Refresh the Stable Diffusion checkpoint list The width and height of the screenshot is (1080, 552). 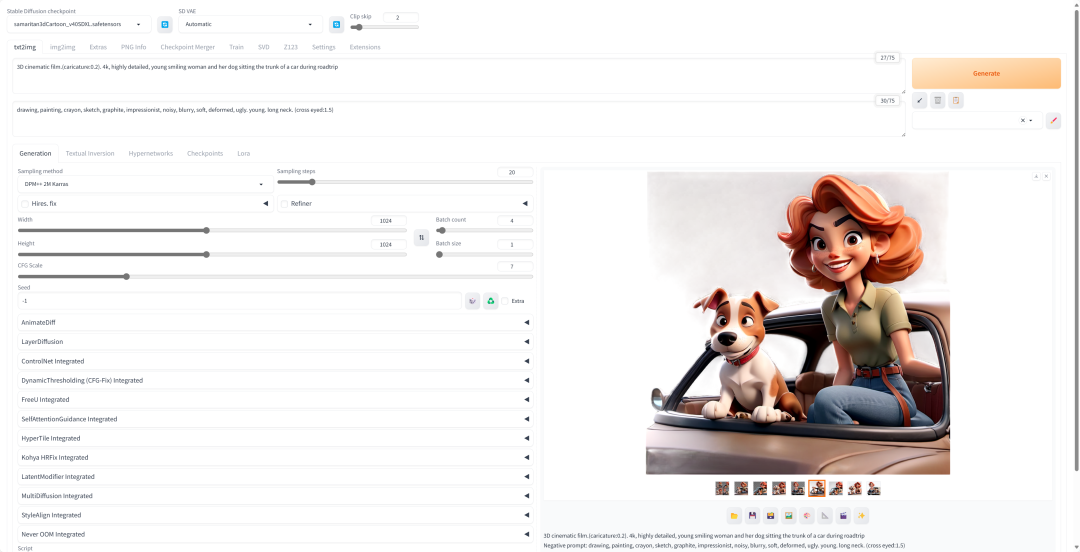pos(165,25)
